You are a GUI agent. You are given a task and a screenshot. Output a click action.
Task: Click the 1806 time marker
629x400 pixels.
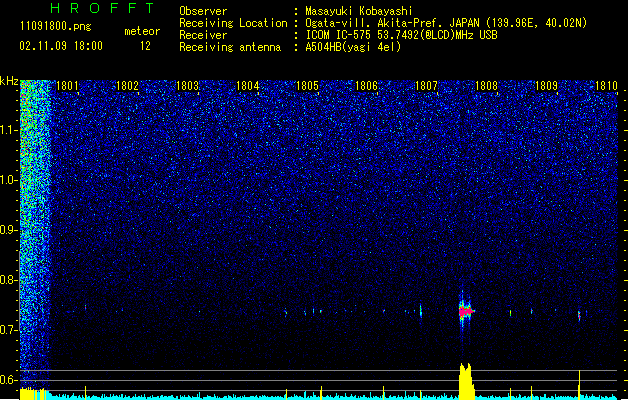coord(366,86)
